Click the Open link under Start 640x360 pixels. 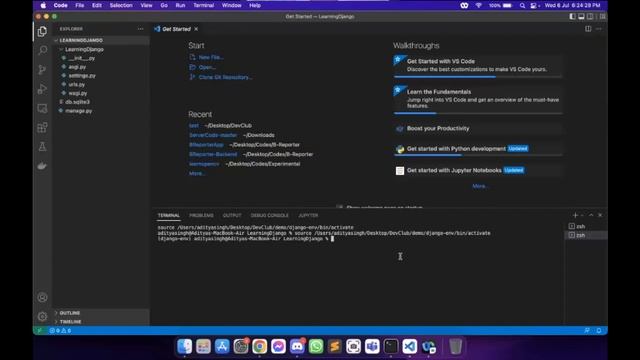tap(207, 67)
